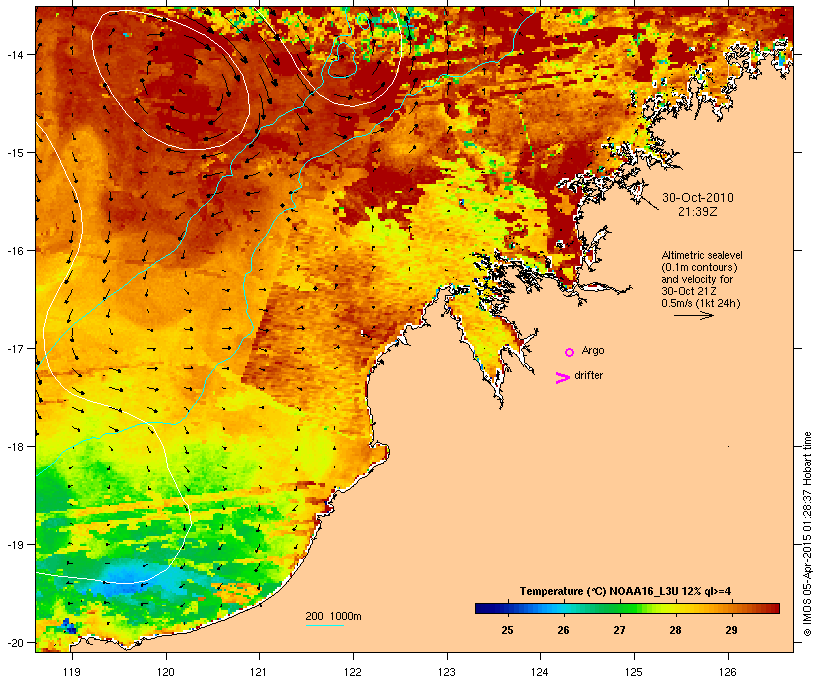Click colorbar tick label '28'
The height and width of the screenshot is (680, 820).
[x=675, y=630]
